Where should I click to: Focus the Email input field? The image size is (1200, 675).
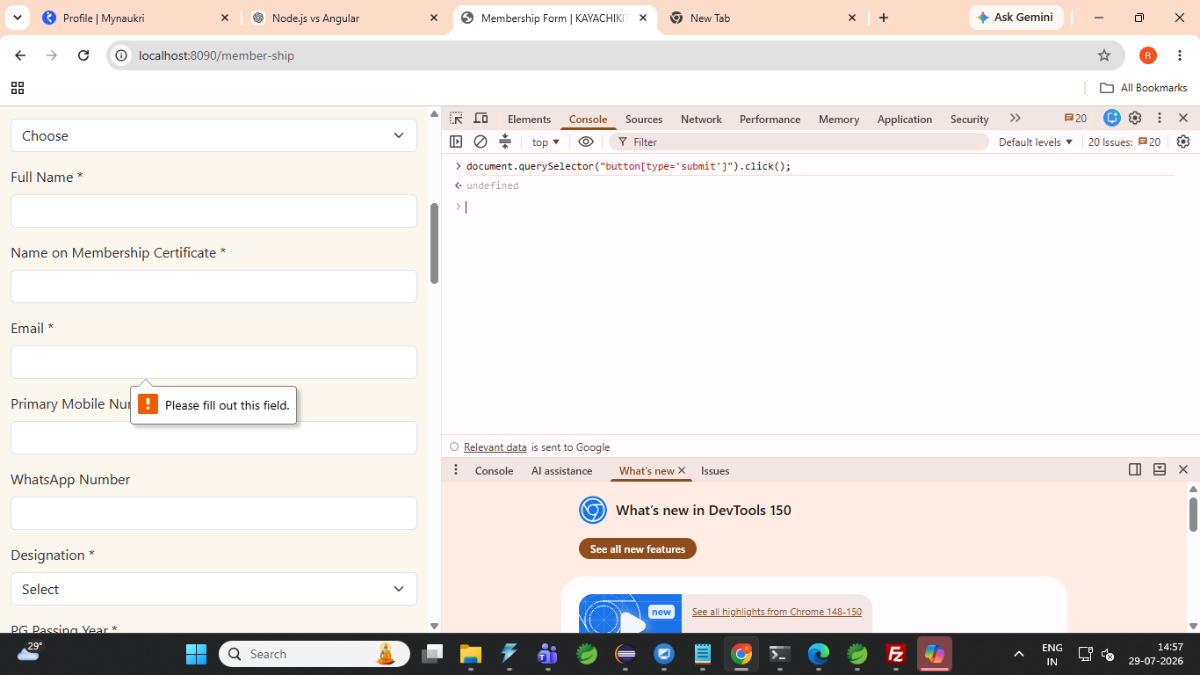(x=214, y=362)
